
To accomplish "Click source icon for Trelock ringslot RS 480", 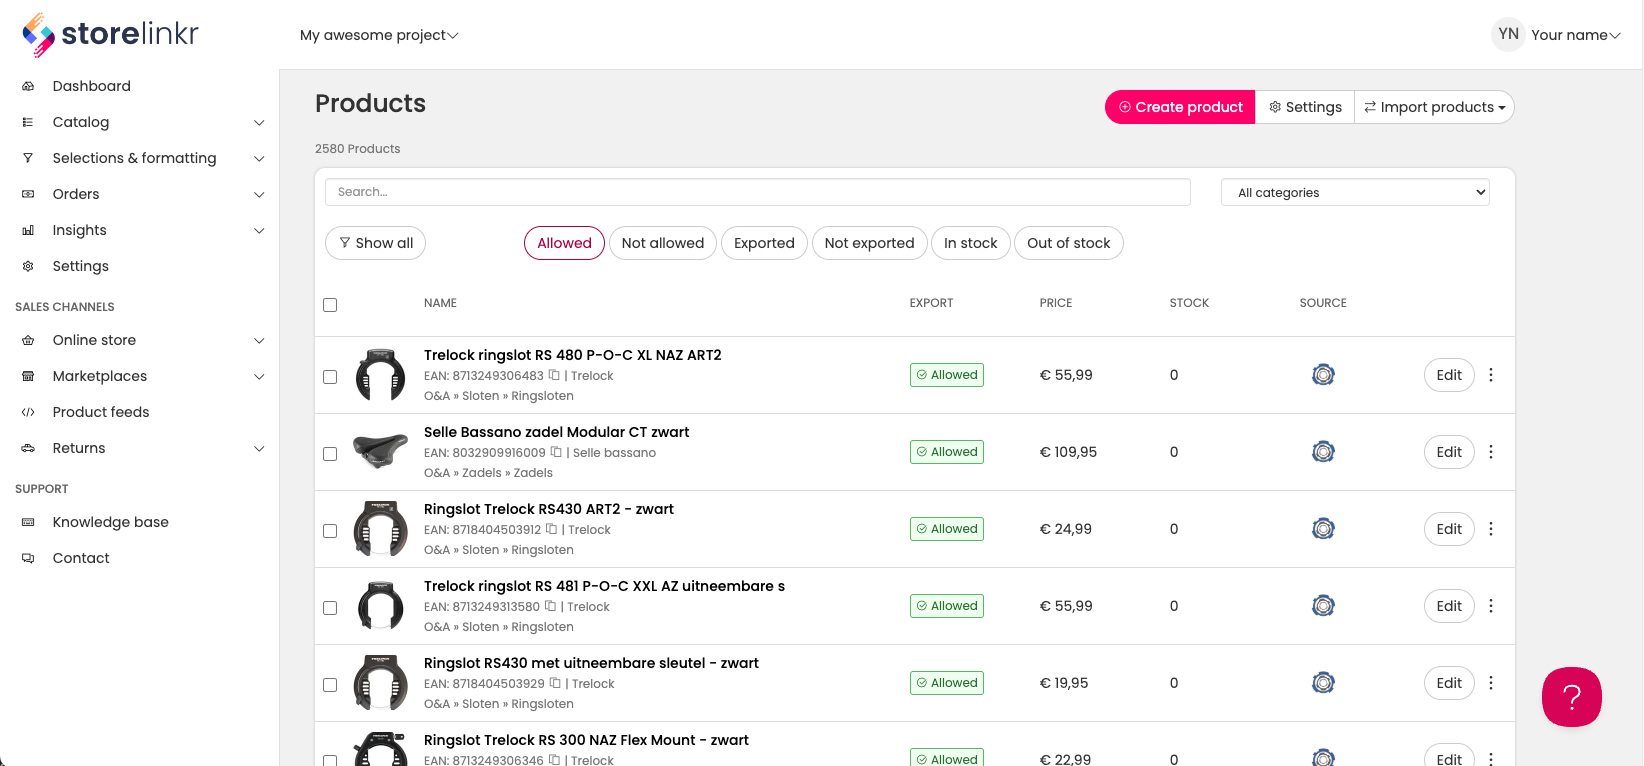I will 1323,375.
